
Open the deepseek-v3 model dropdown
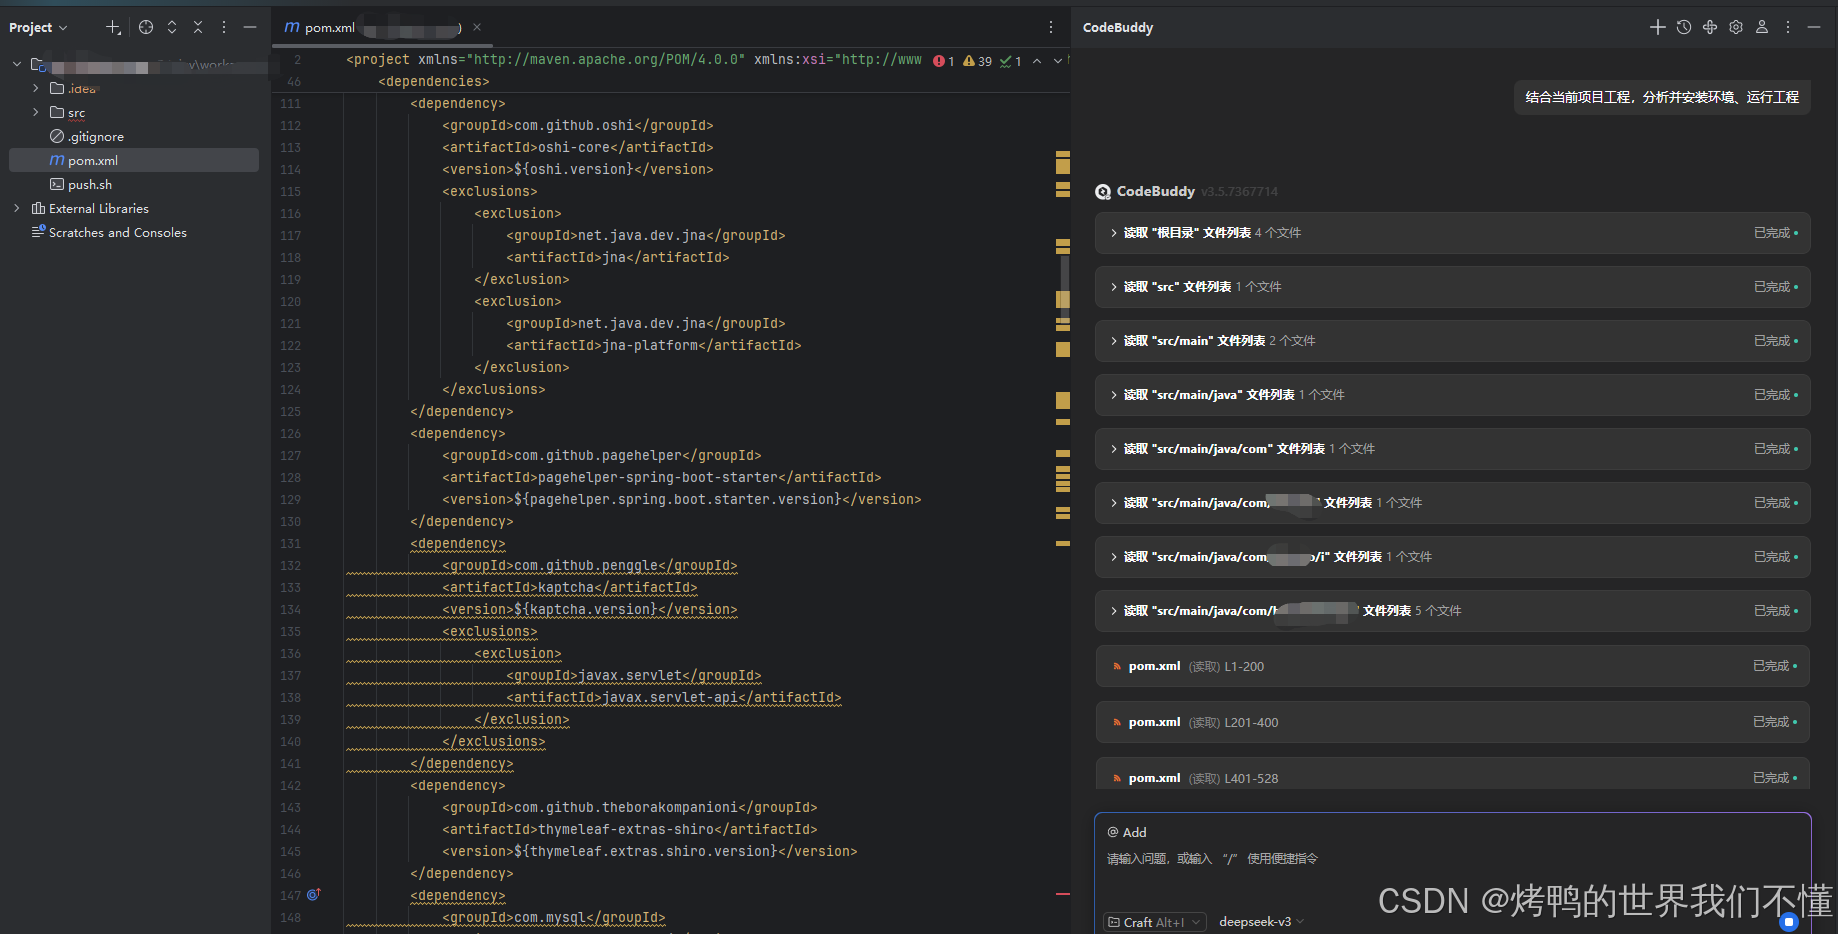[1262, 922]
